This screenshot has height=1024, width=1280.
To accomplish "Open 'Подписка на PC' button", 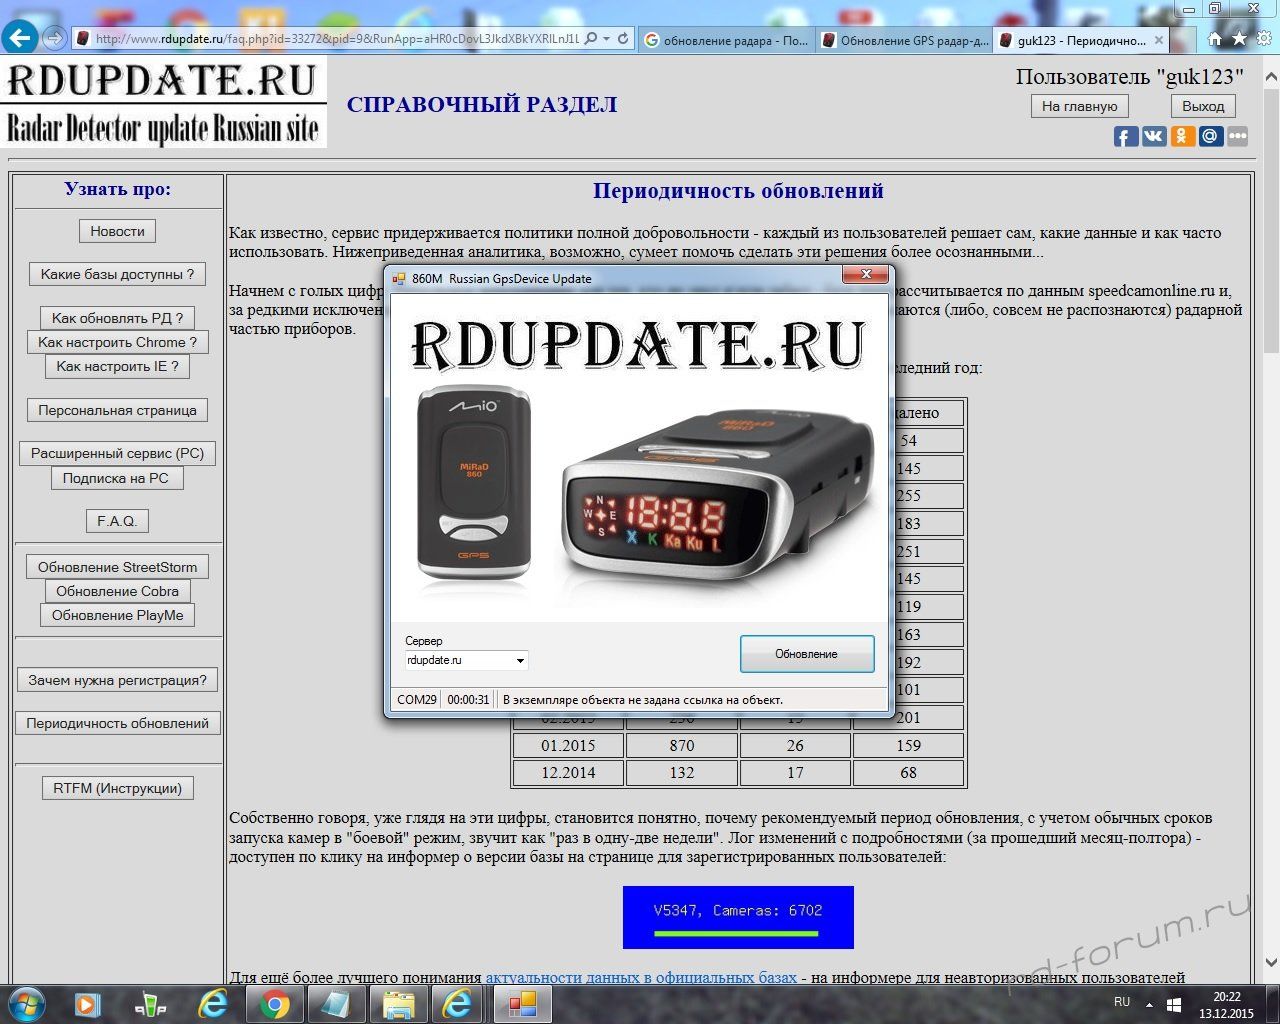I will [x=117, y=478].
